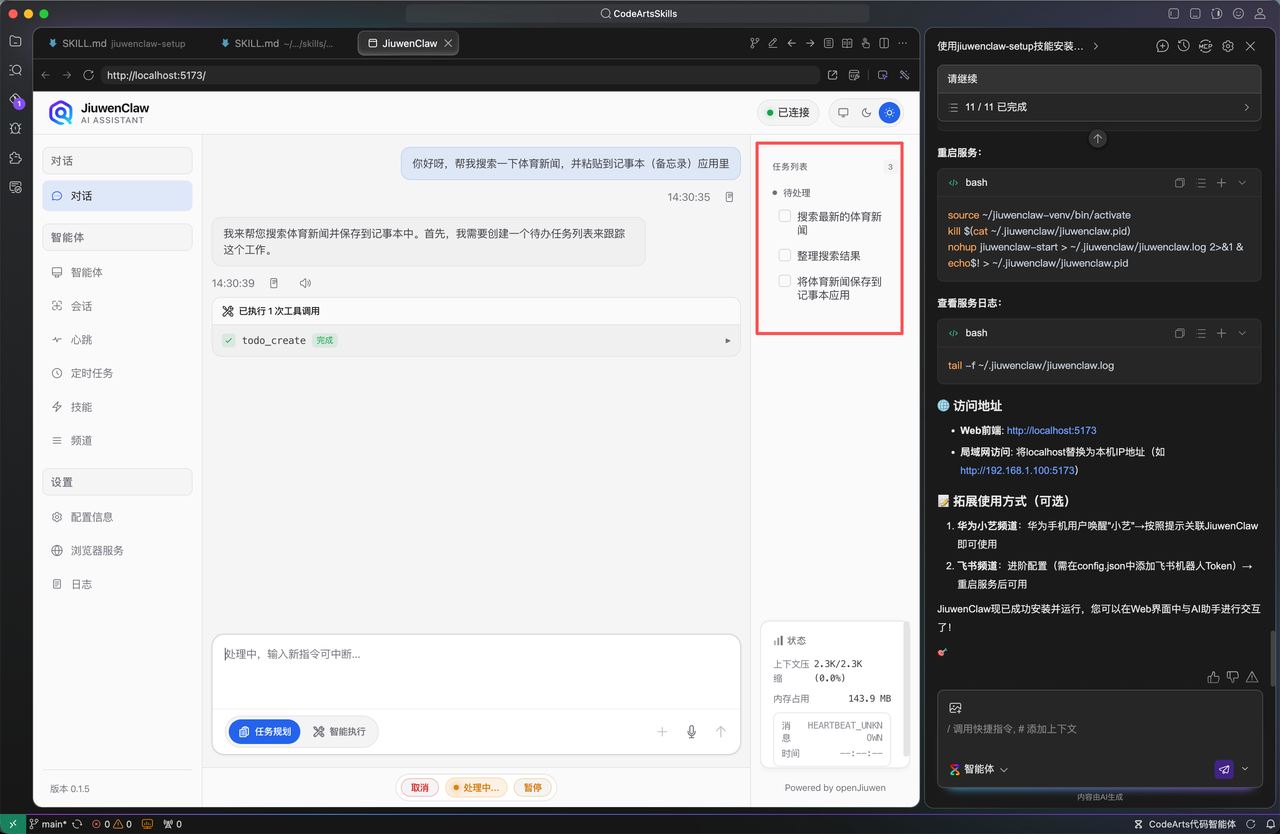1280x834 pixels.
Task: Expand the chat title chevron in assistant panel
Action: click(1096, 46)
